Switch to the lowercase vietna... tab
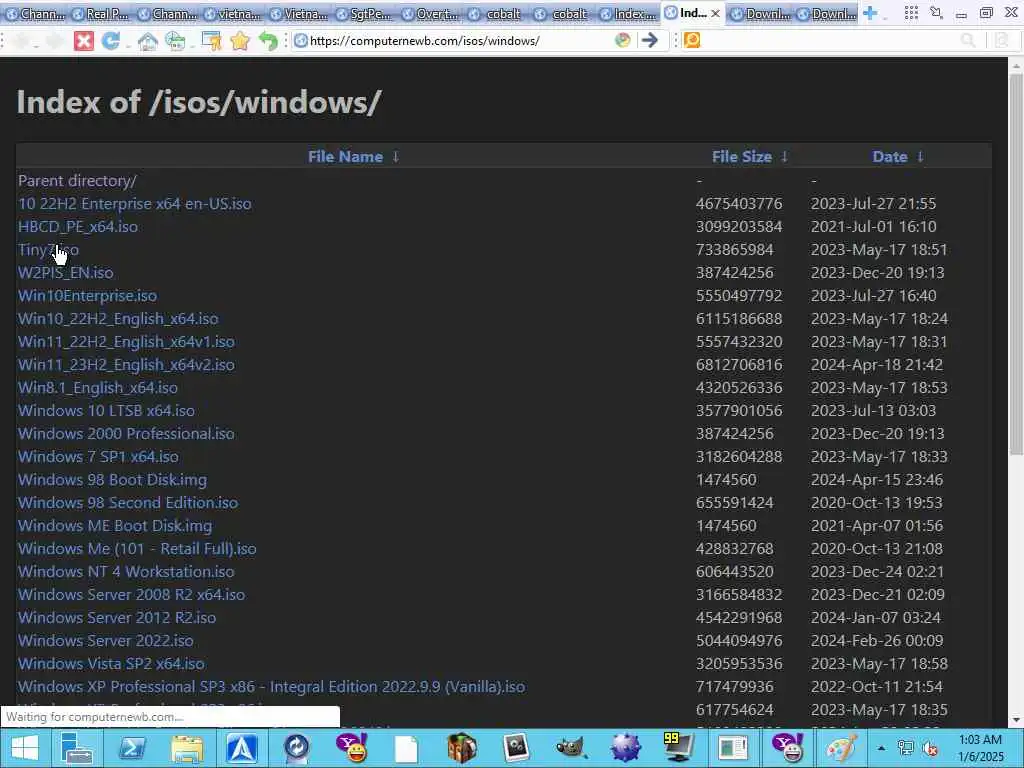The height and width of the screenshot is (768, 1024). coord(232,14)
